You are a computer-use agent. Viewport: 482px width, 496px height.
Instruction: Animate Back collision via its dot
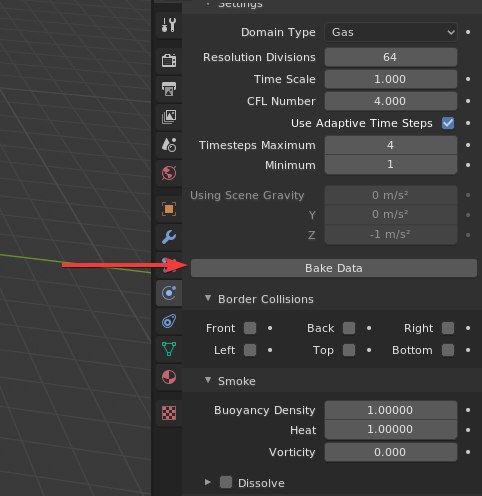369,328
